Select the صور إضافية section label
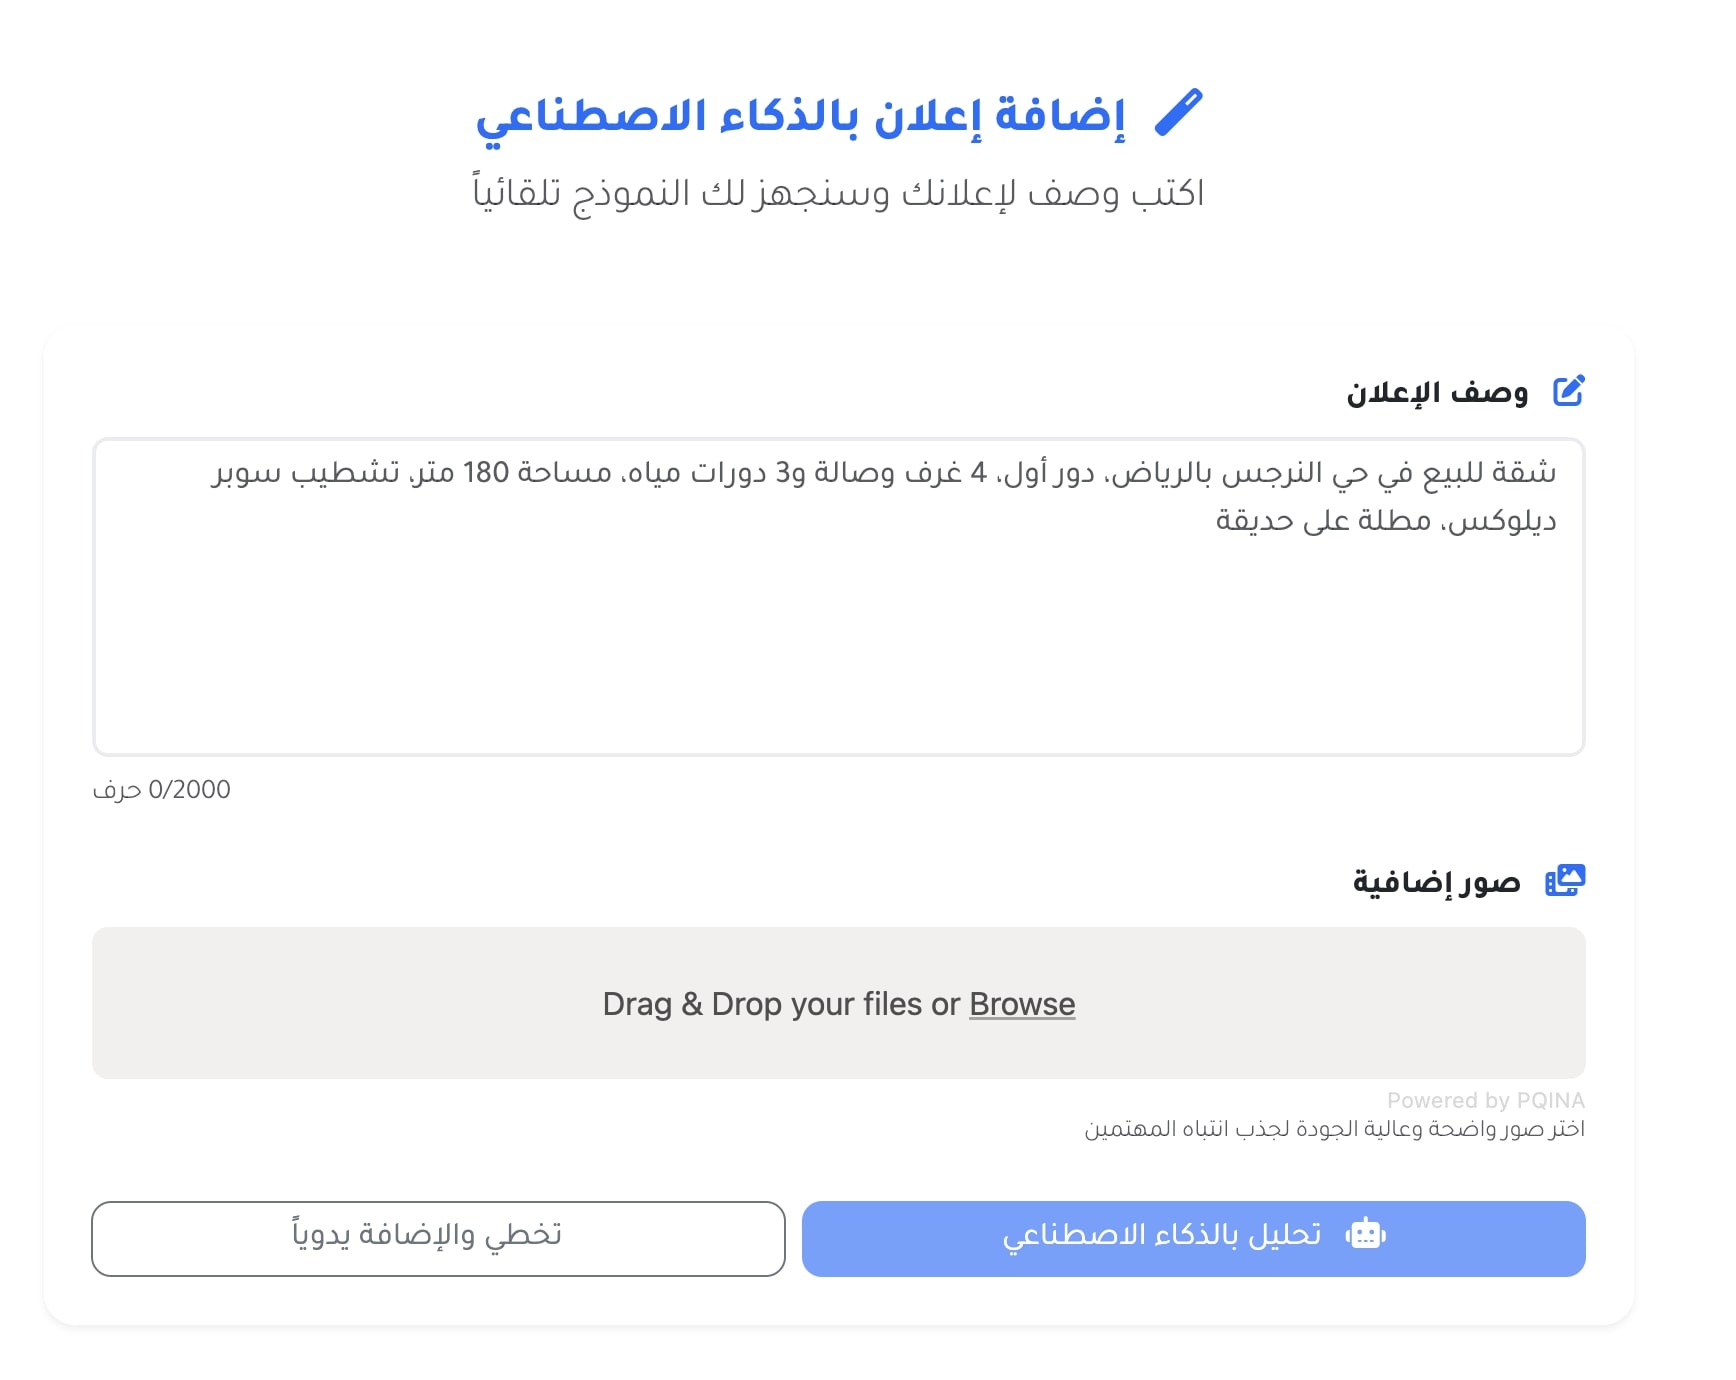This screenshot has height=1380, width=1736. [x=1436, y=882]
